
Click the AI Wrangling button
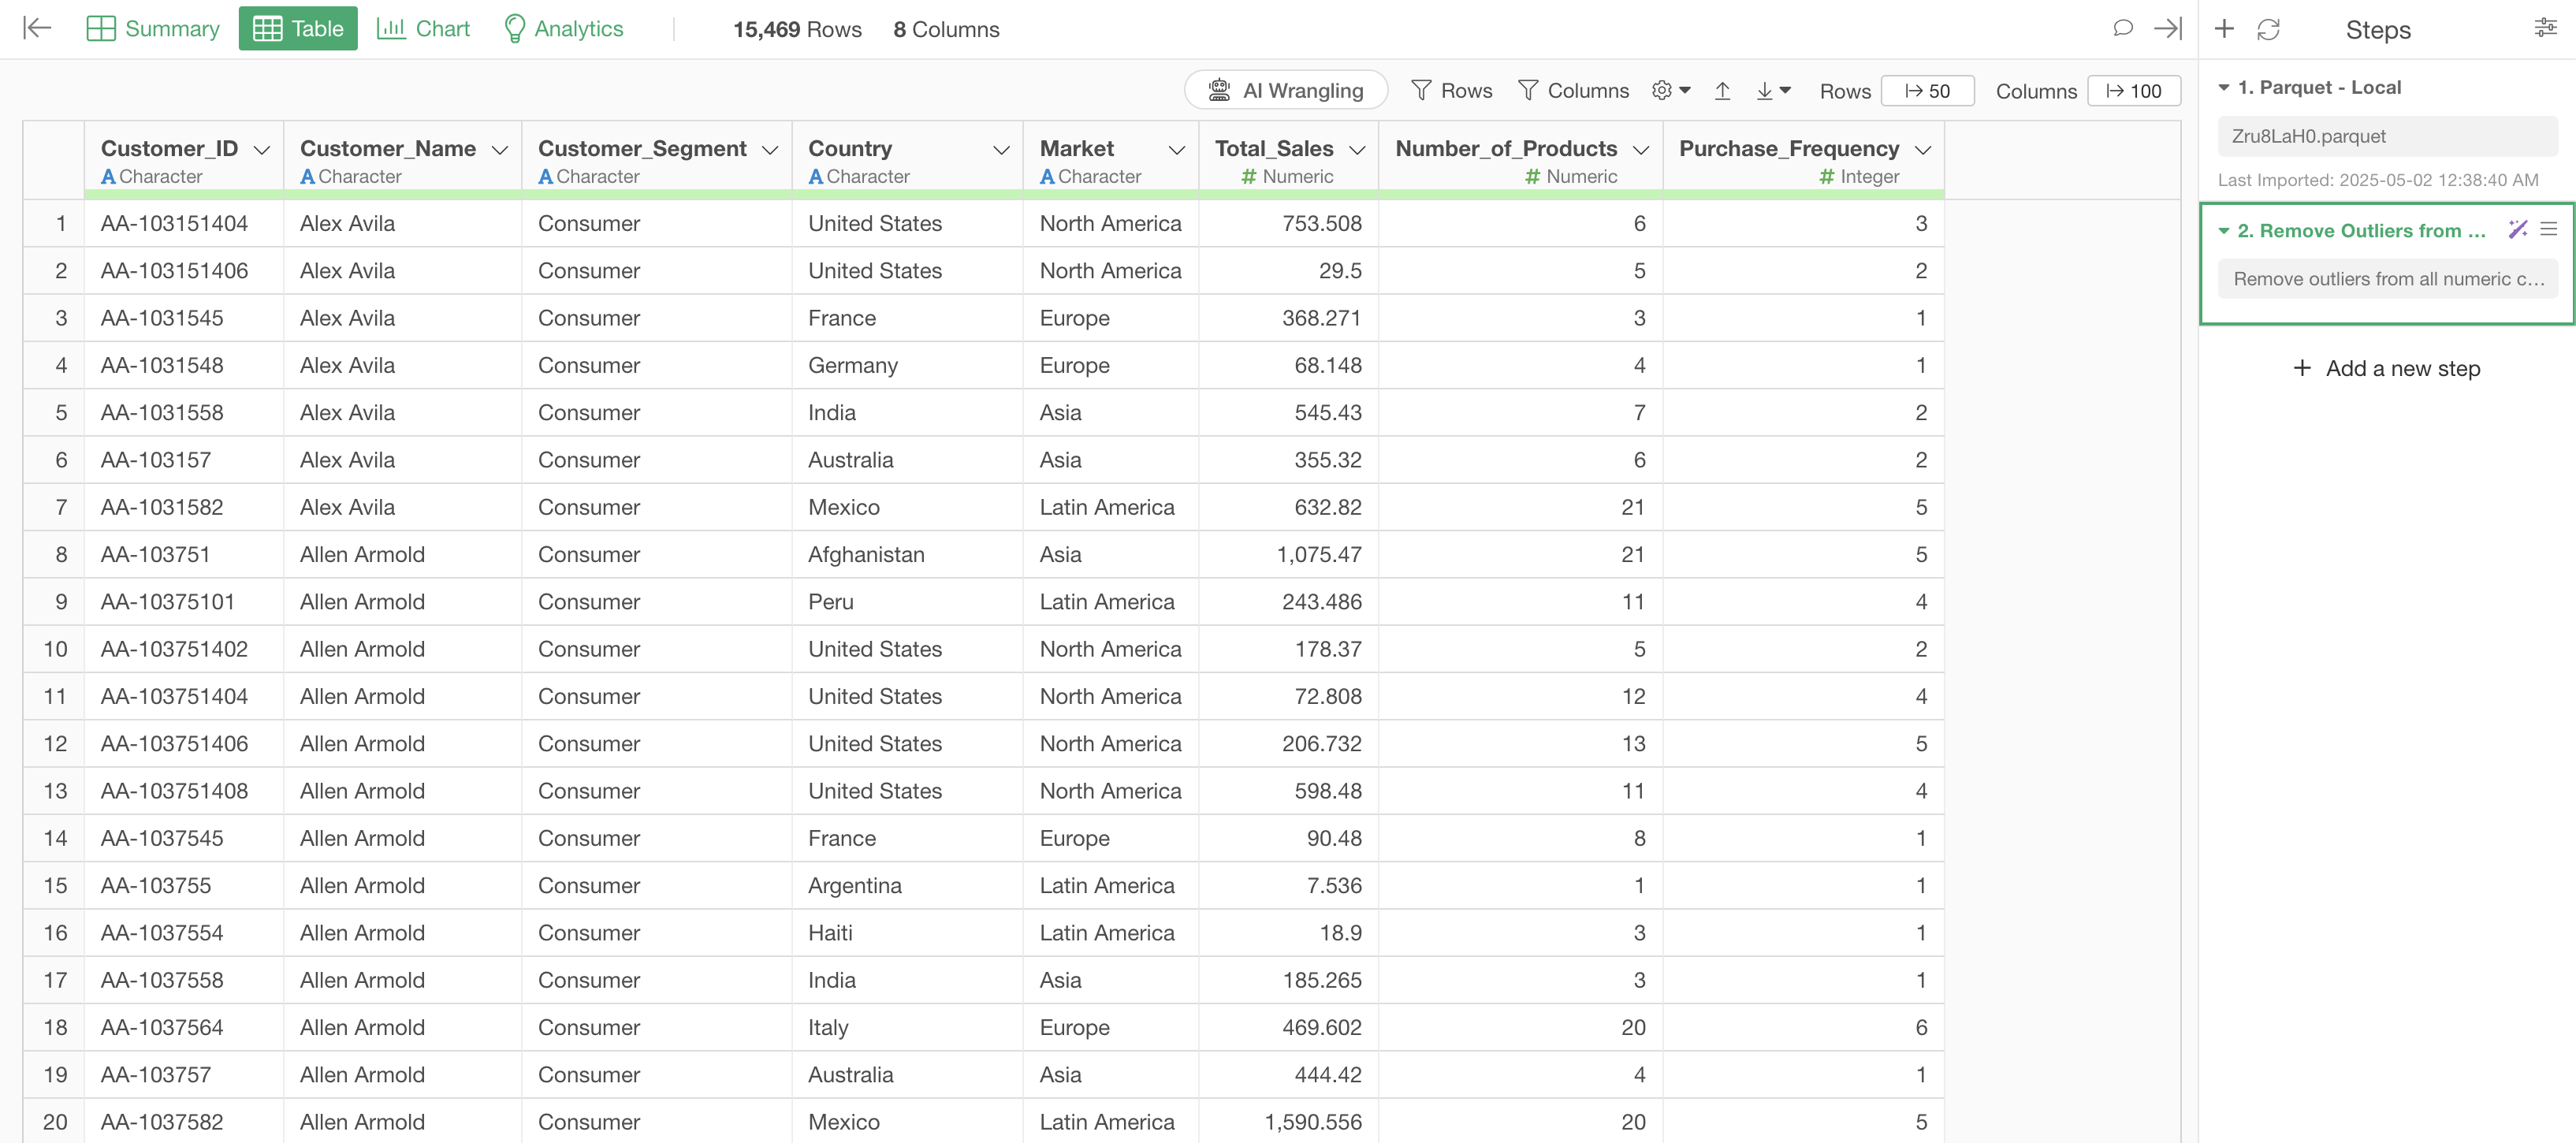pyautogui.click(x=1285, y=91)
